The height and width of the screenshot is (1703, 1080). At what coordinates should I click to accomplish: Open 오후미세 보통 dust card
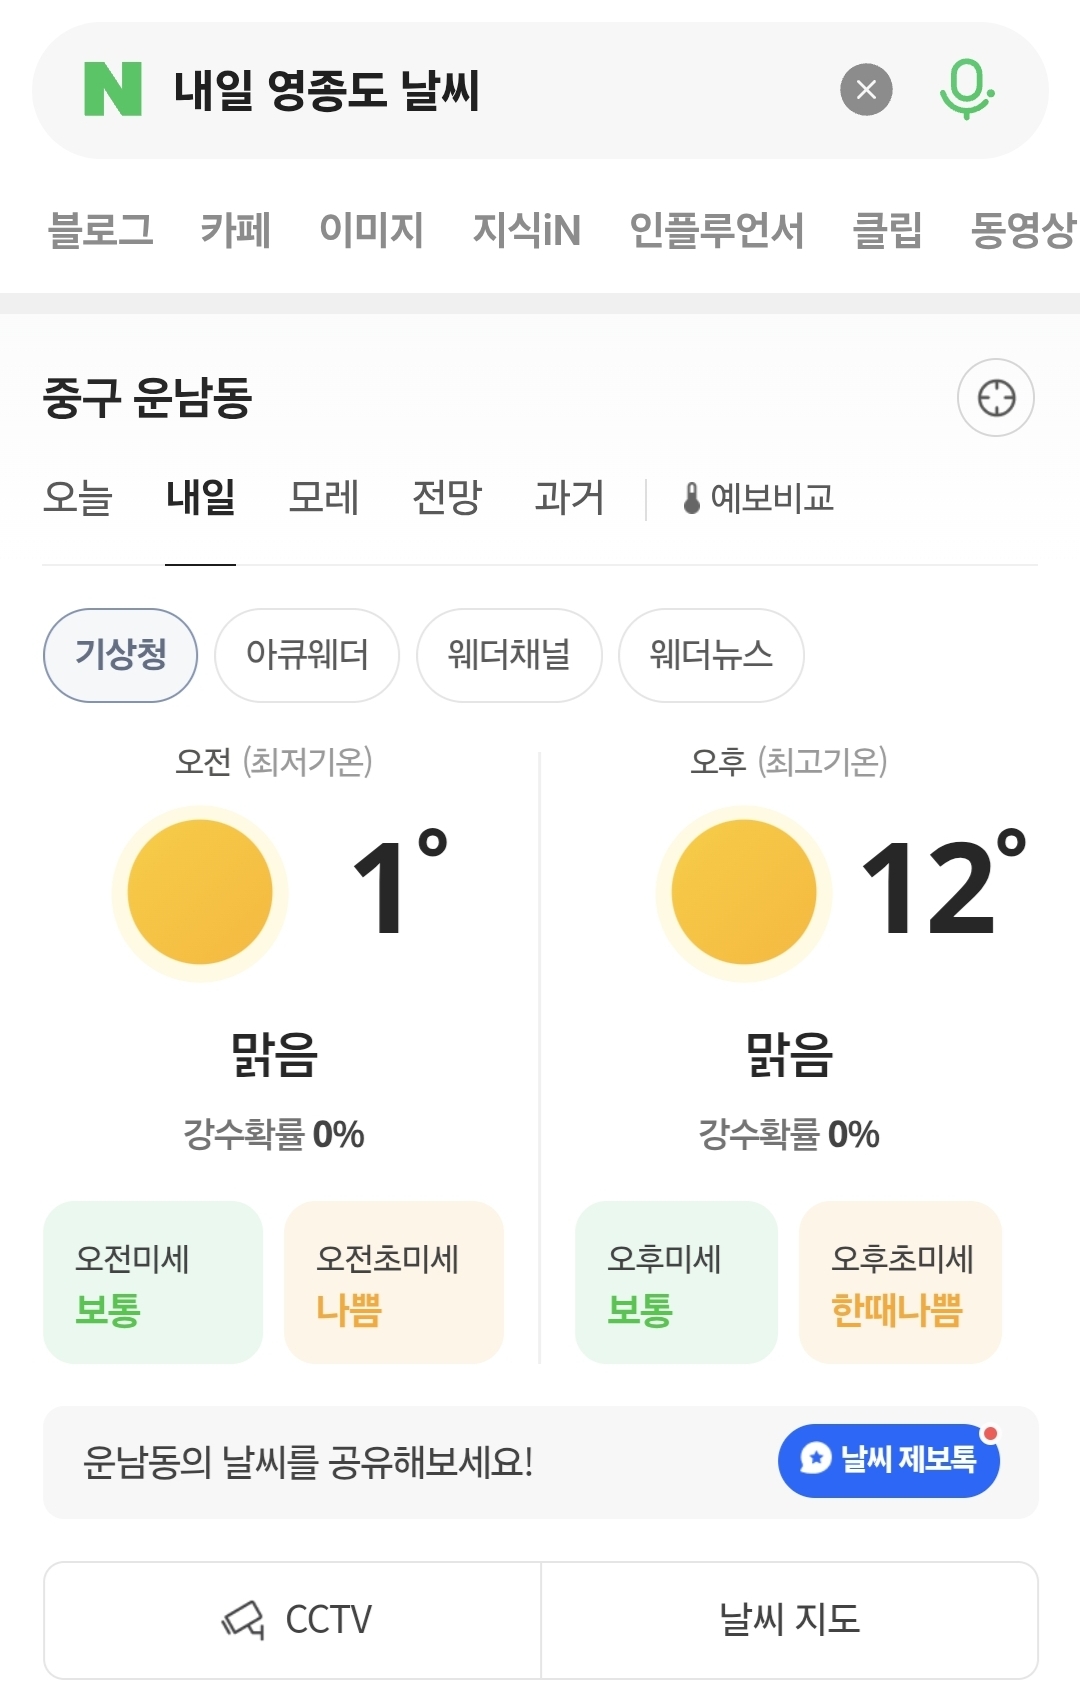[x=675, y=1282]
